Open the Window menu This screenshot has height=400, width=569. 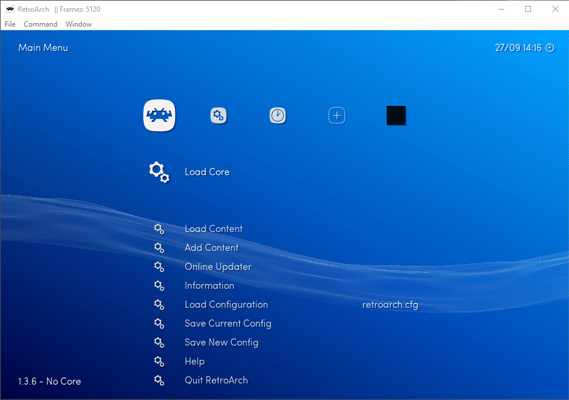(79, 24)
